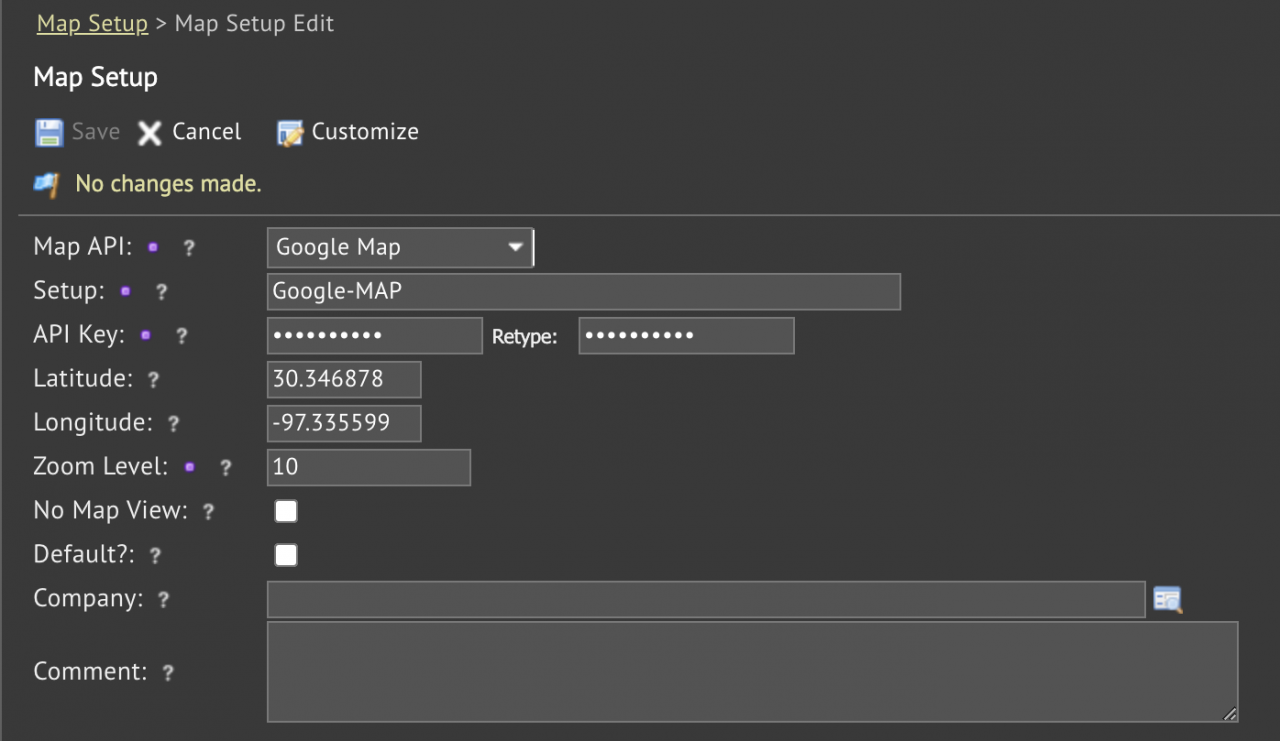
Task: Click the Customize pencil icon
Action: click(x=290, y=133)
